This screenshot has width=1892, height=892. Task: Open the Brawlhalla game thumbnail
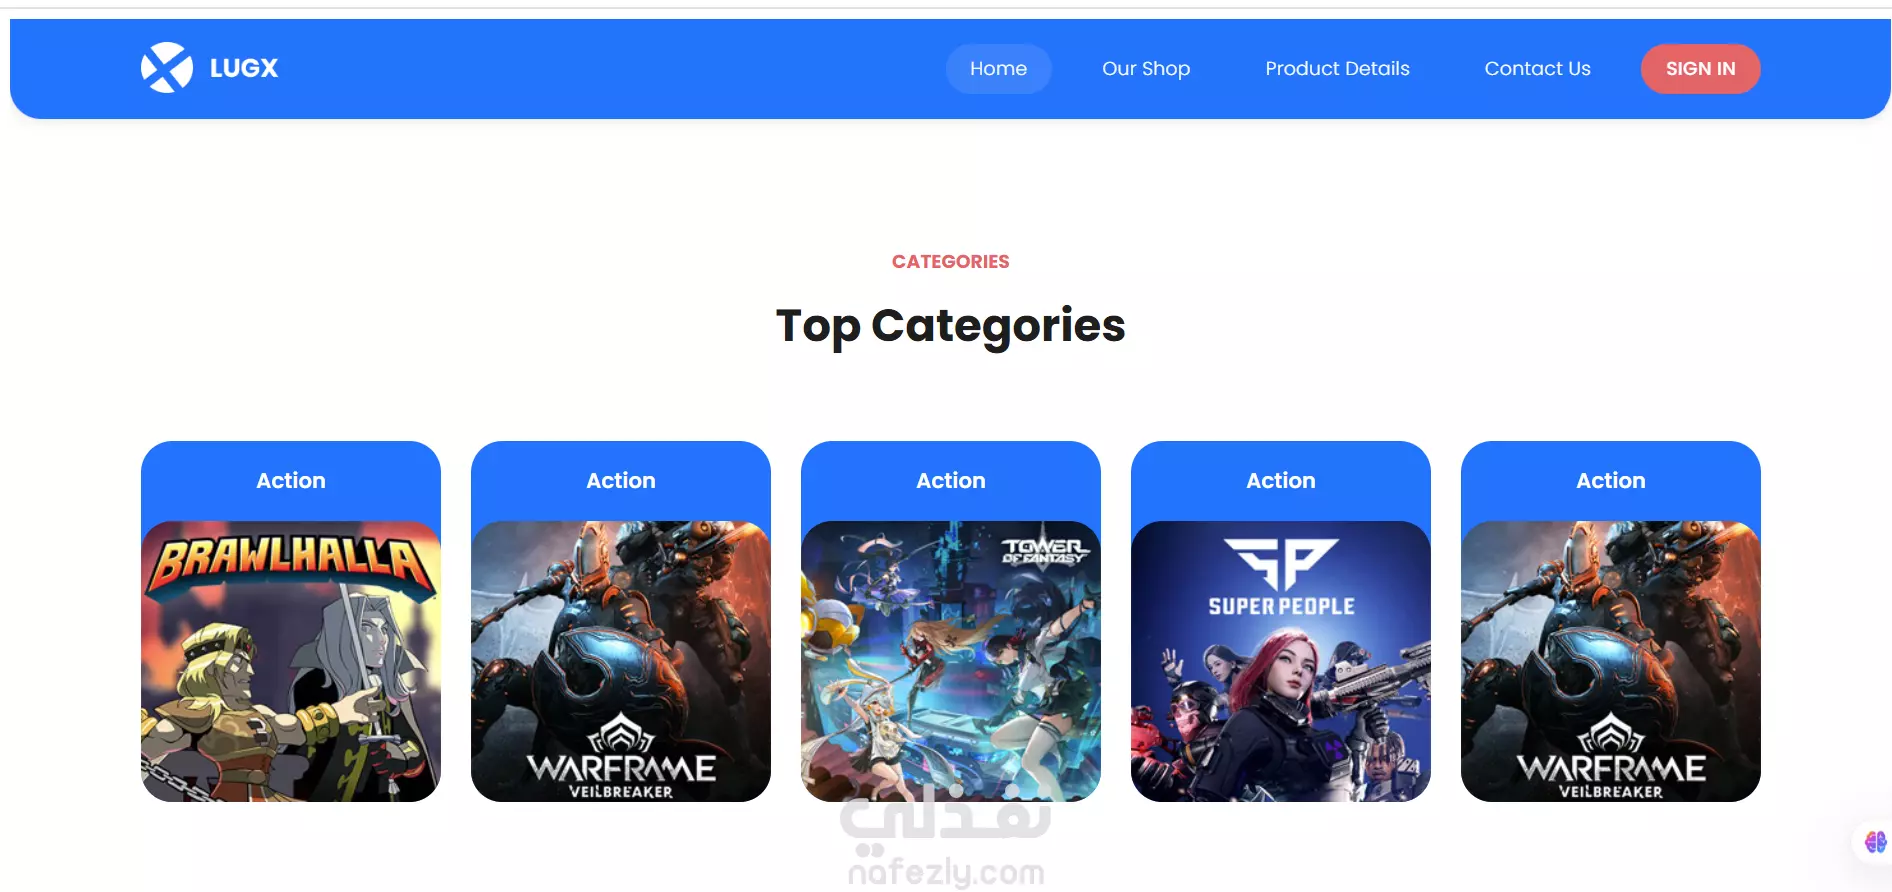point(291,661)
